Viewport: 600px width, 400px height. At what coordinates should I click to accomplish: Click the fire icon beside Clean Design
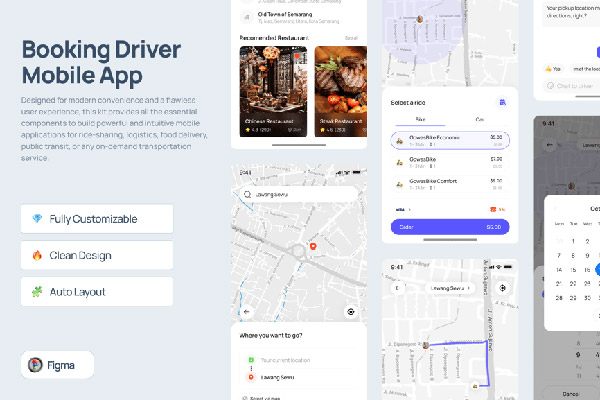tap(38, 255)
